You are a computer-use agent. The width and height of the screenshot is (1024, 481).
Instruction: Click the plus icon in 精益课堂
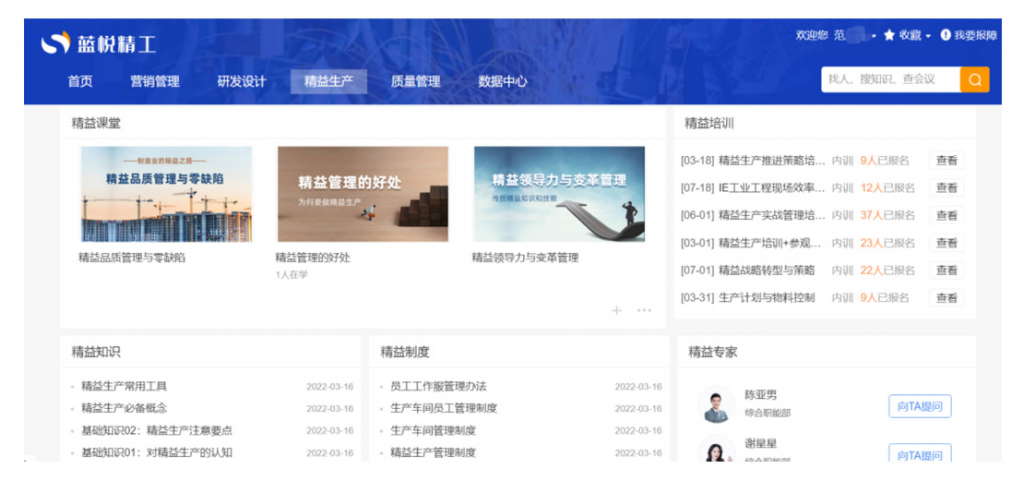coord(616,310)
